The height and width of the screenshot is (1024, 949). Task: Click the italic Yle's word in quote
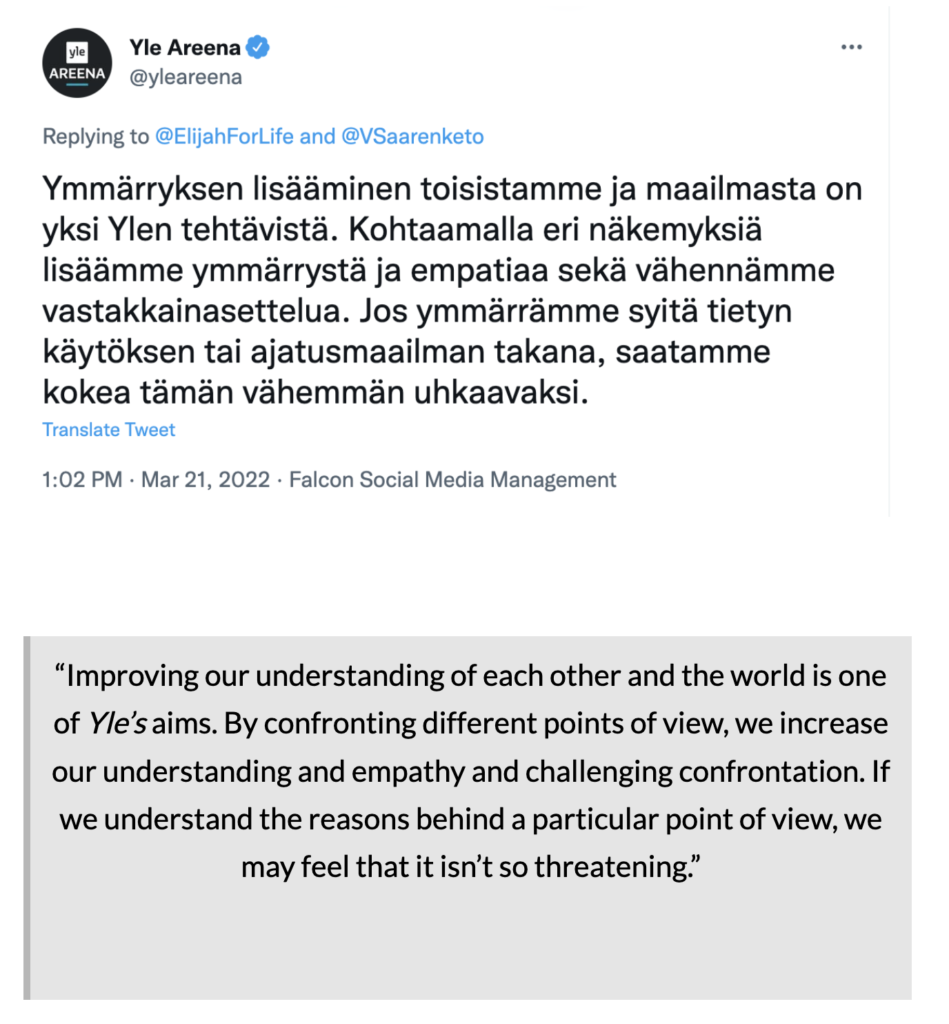(116, 723)
